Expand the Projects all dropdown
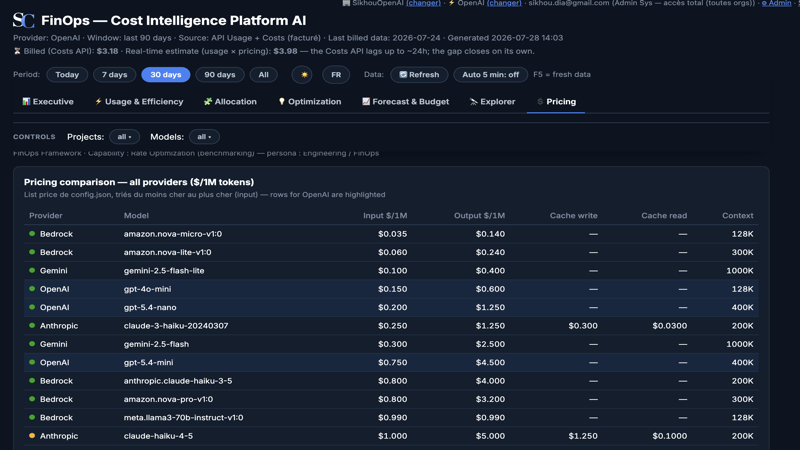Image resolution: width=800 pixels, height=450 pixels. [124, 137]
